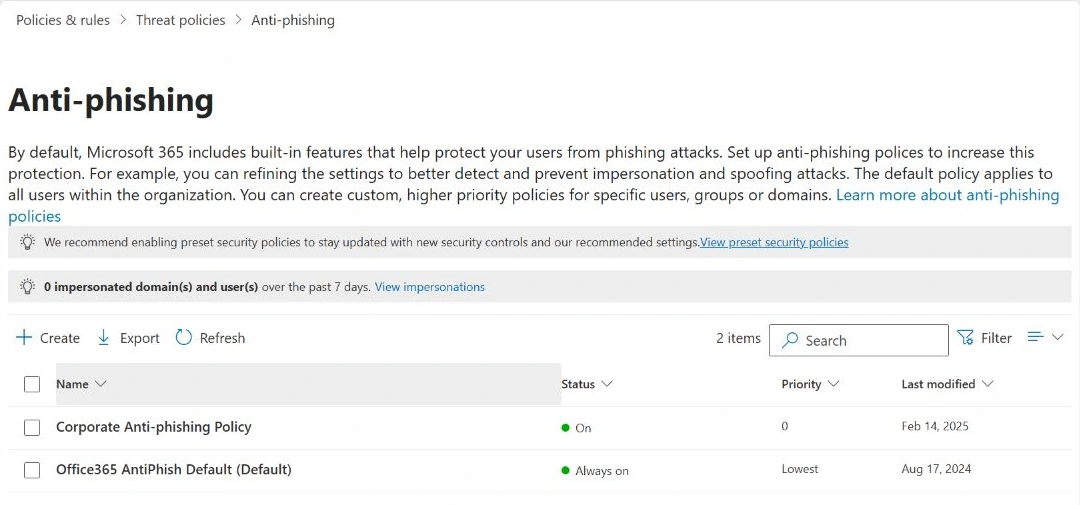Open the Status column sort chevron
1080x505 pixels.
click(607, 384)
